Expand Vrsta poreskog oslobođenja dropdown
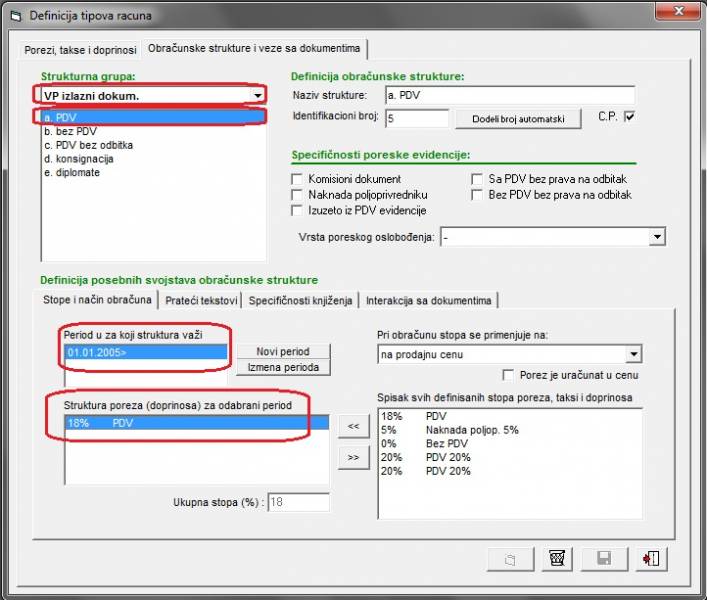This screenshot has width=707, height=600. [656, 237]
